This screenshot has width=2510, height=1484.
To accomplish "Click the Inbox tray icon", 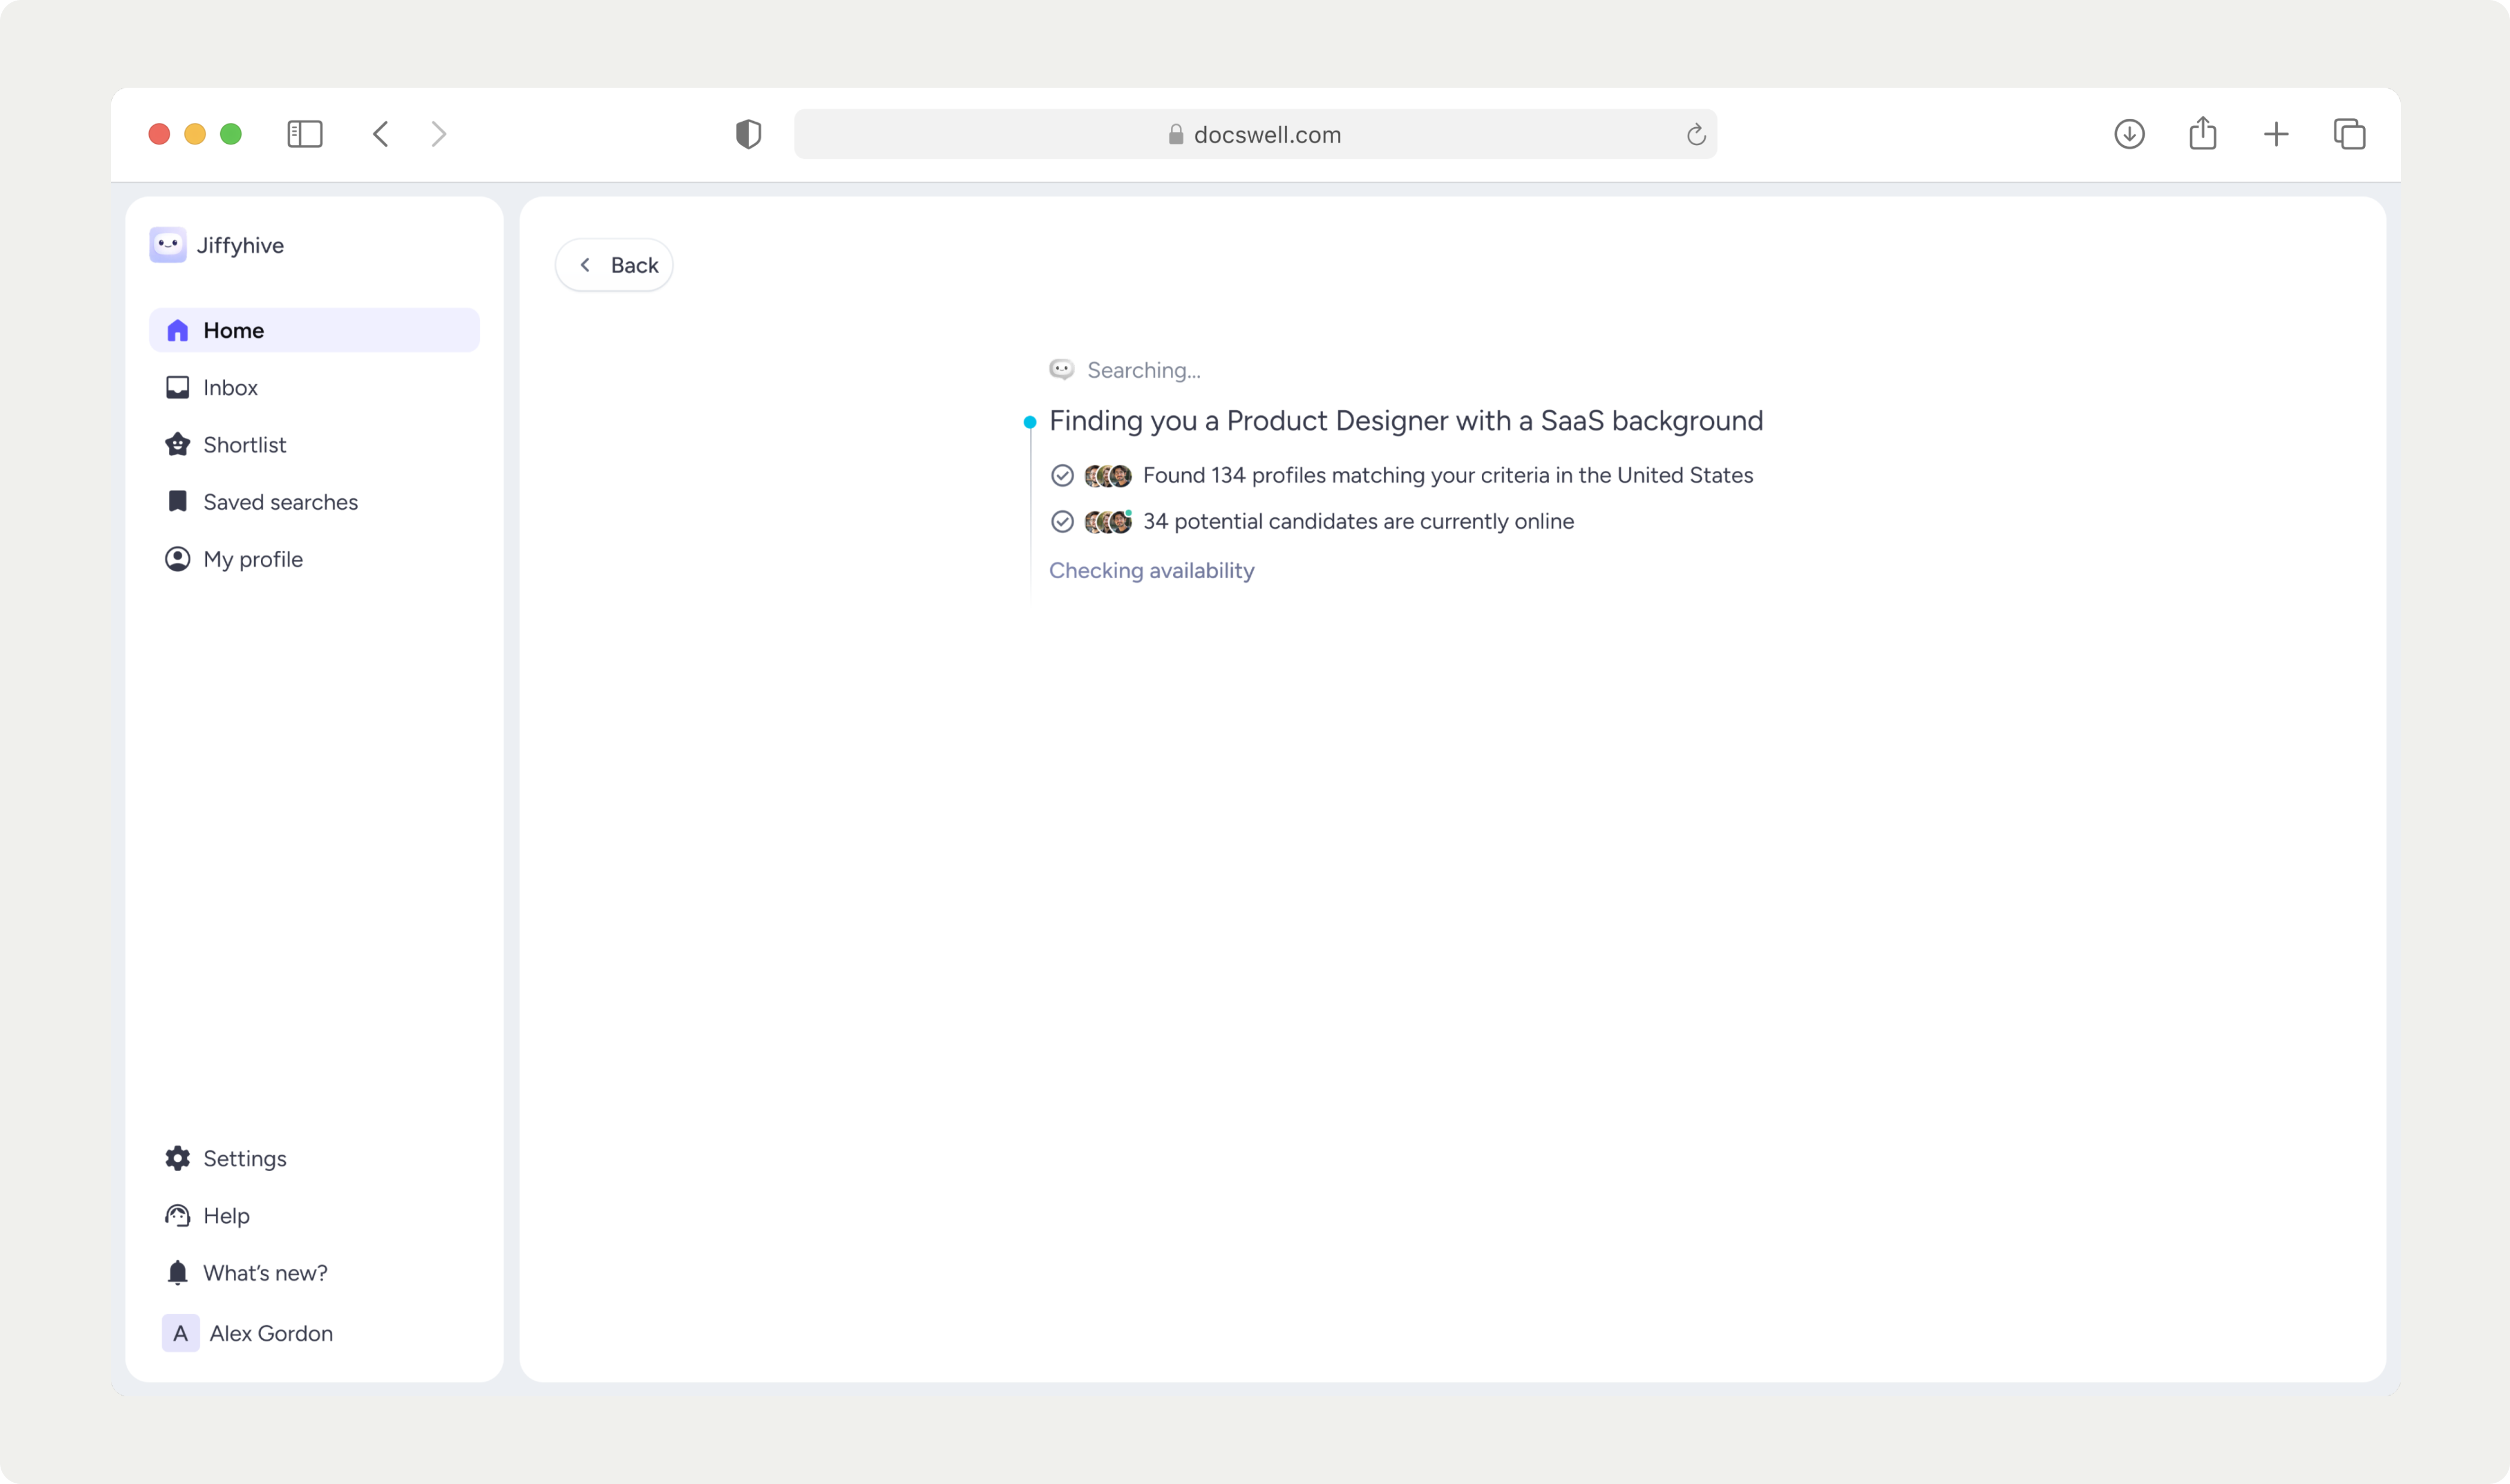I will click(x=177, y=387).
